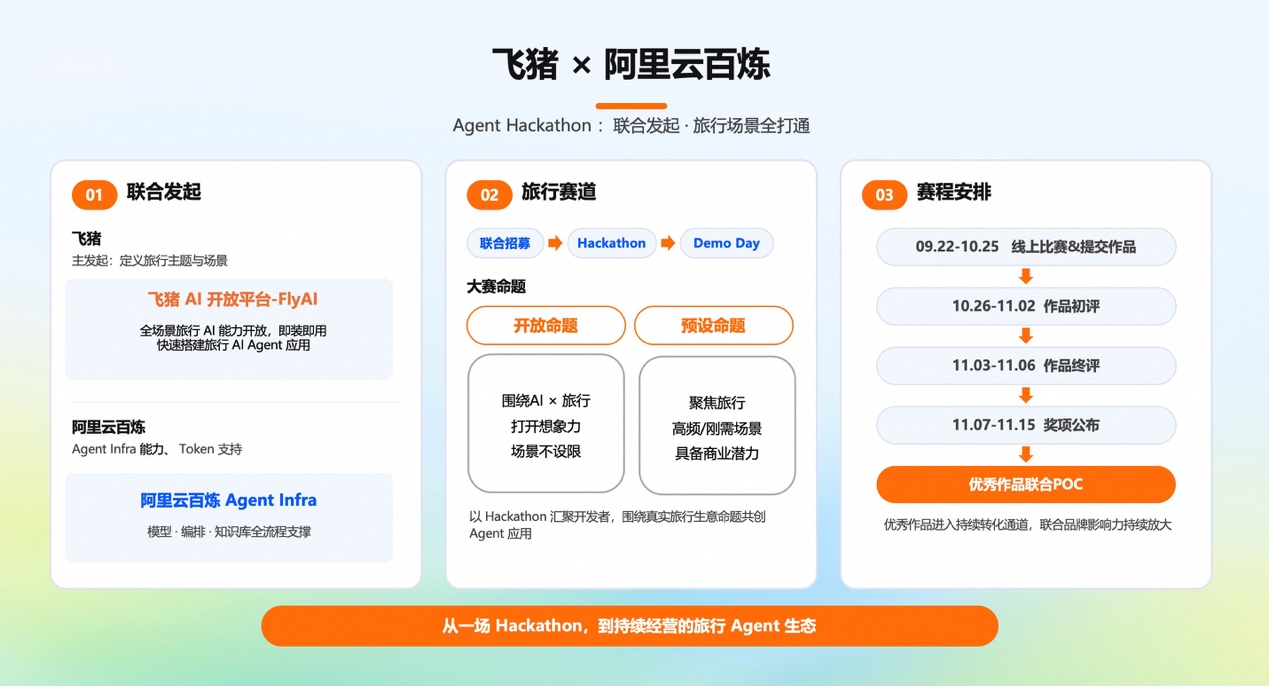Click the main title 飞猪 × 阿里云百炼
Screen dimensions: 1269x686
coord(631,65)
